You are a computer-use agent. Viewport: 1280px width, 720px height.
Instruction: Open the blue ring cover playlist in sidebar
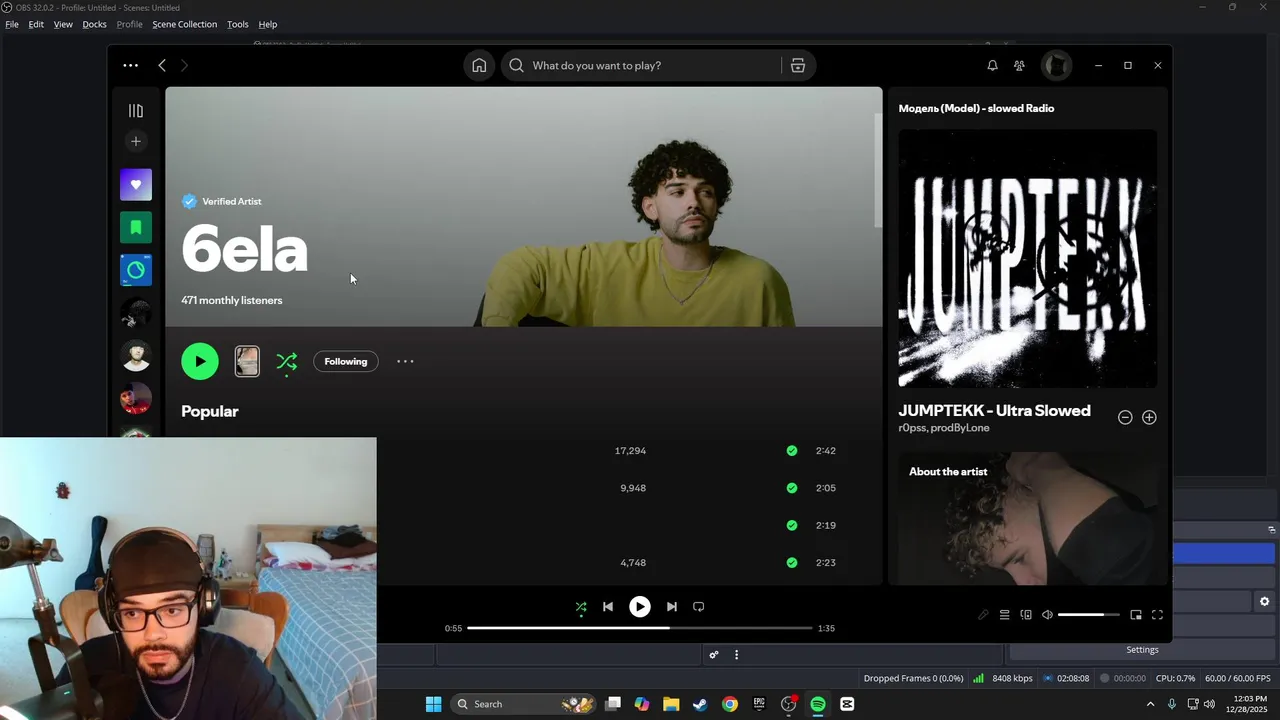136,270
